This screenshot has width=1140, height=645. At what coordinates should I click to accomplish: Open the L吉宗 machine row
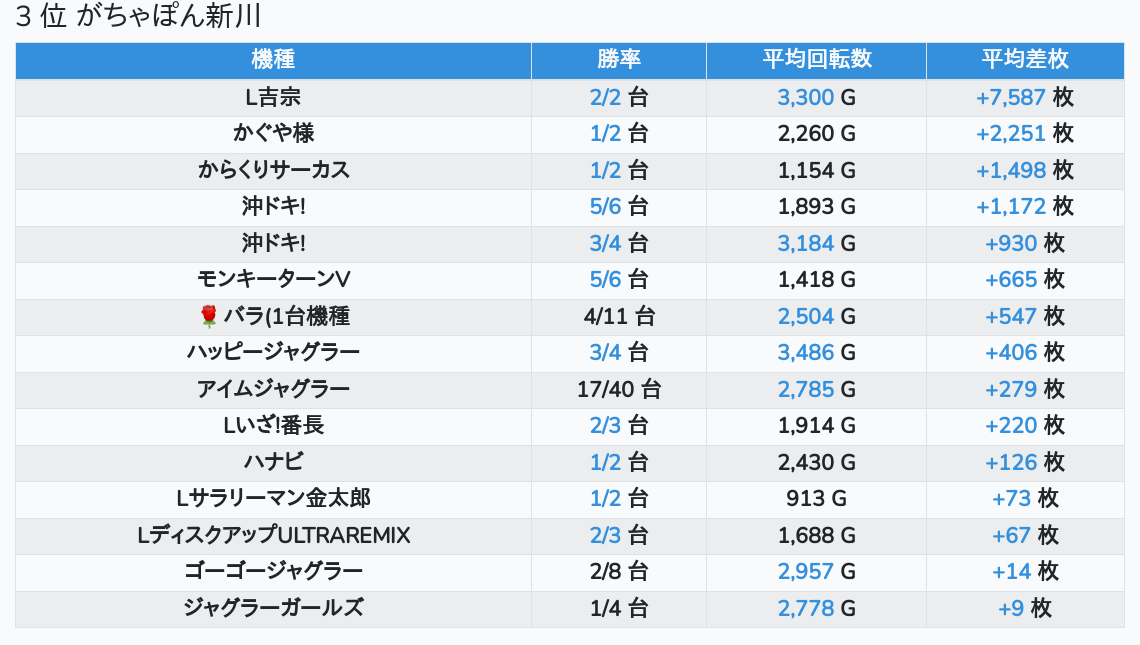pyautogui.click(x=273, y=97)
